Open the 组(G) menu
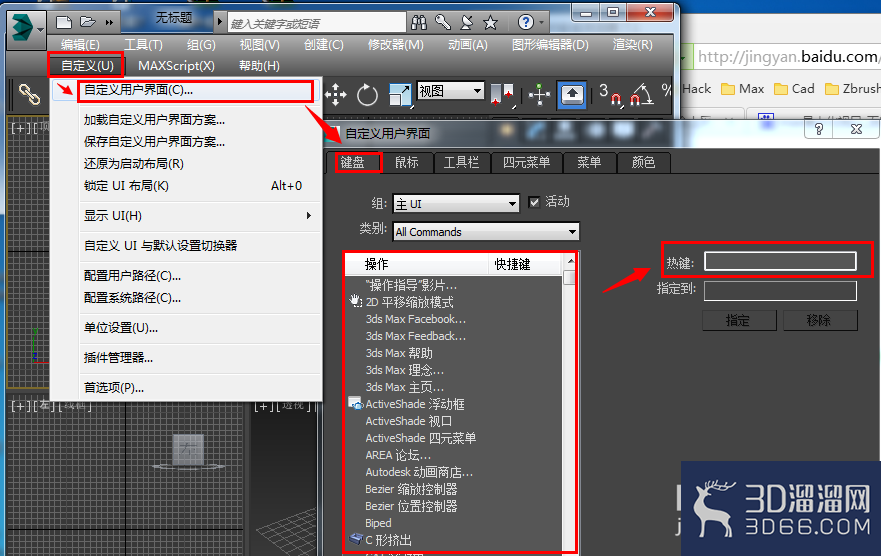 201,44
